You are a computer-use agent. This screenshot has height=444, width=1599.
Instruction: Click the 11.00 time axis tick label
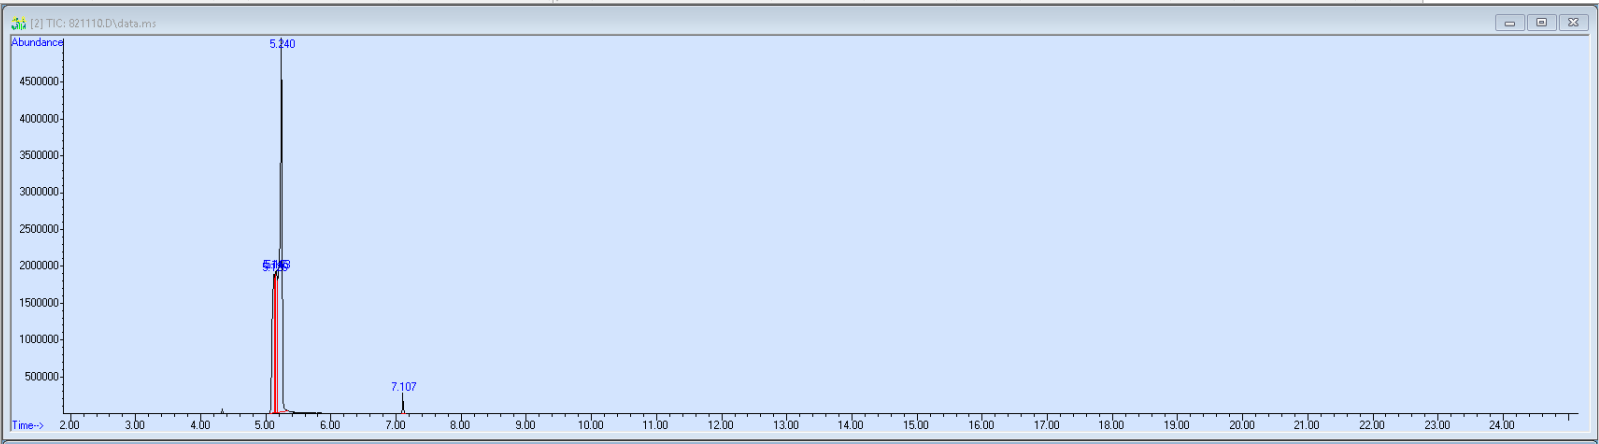[x=655, y=425]
